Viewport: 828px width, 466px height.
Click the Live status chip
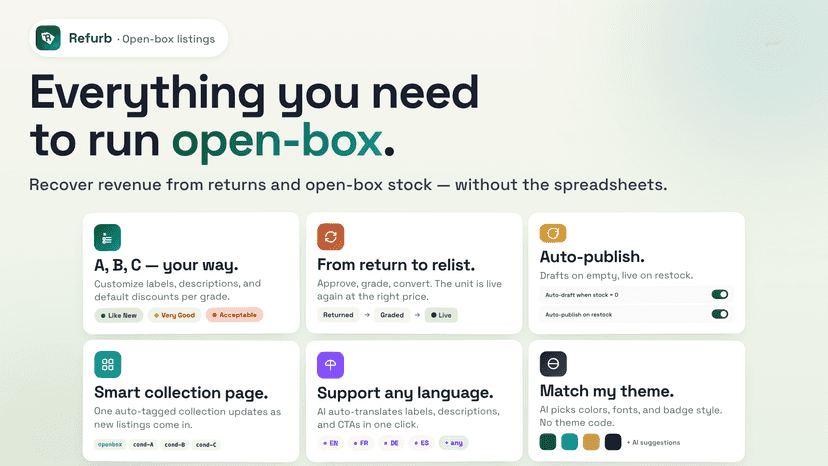[x=441, y=315]
